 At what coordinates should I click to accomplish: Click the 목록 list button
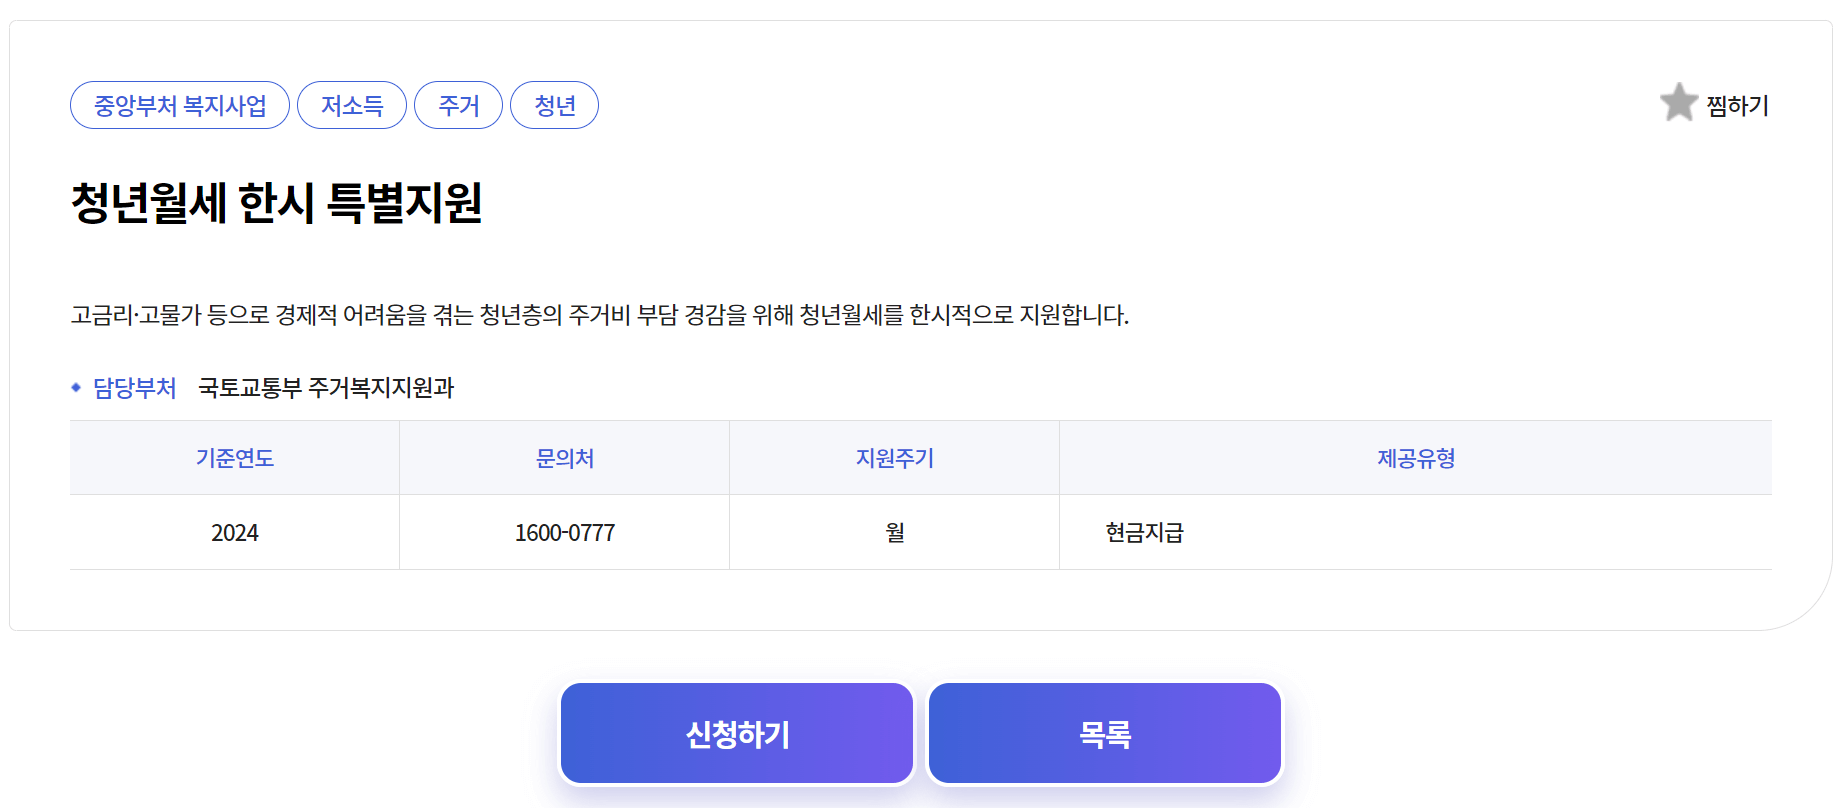1103,732
